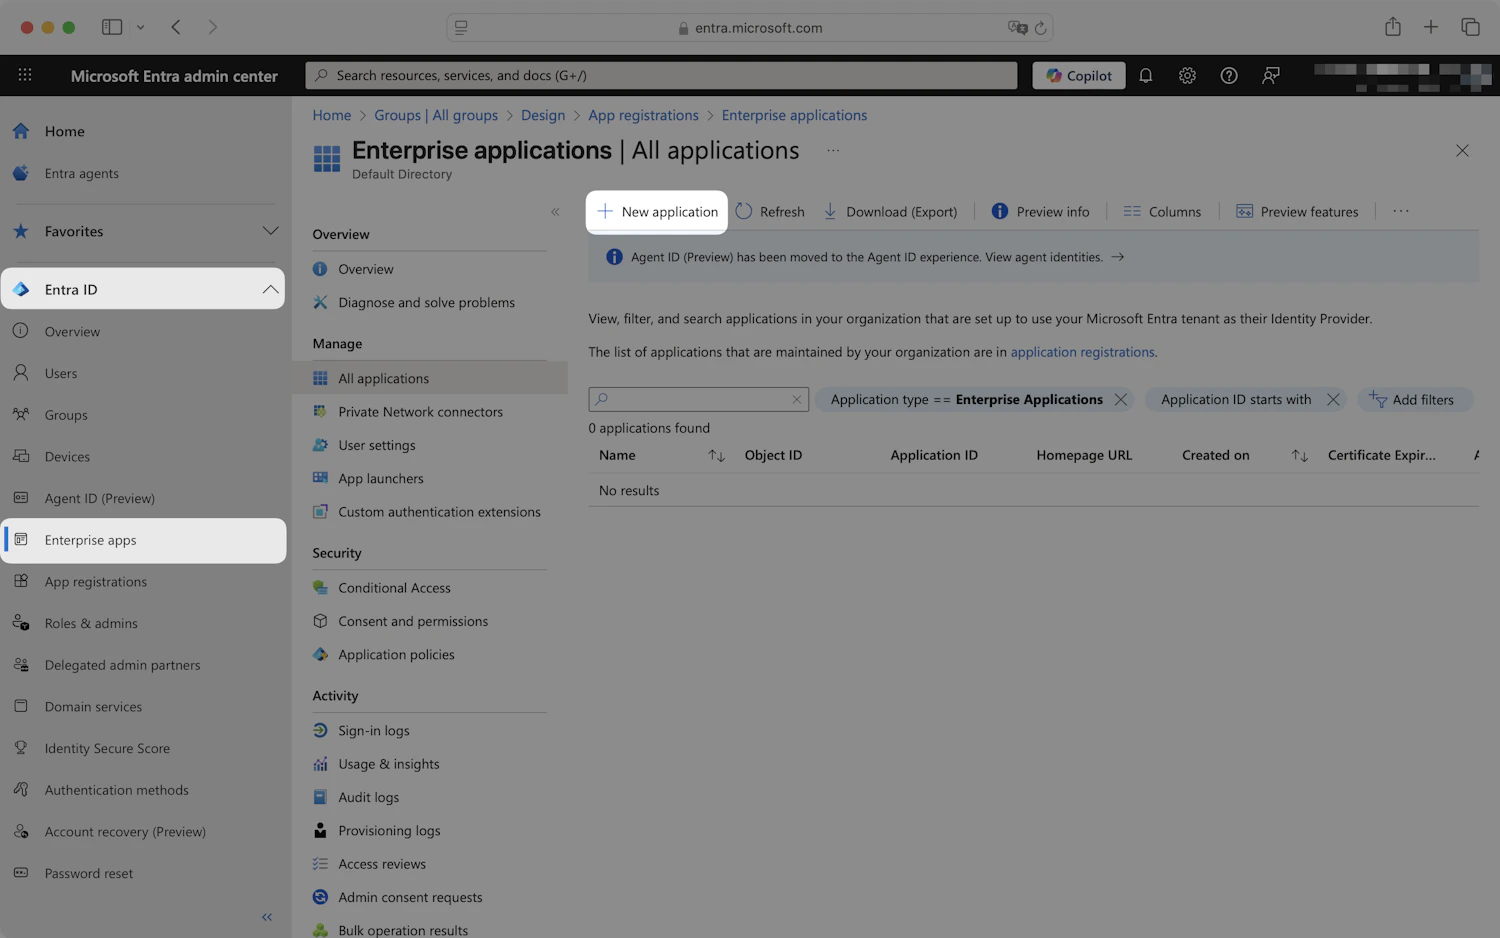Collapse the left navigation with double chevron

[267, 917]
